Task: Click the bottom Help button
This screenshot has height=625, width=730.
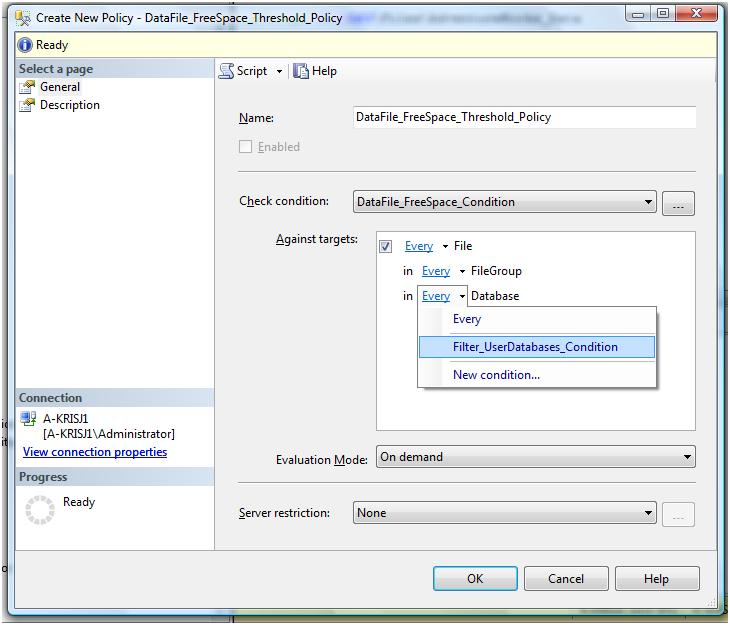Action: pyautogui.click(x=657, y=579)
